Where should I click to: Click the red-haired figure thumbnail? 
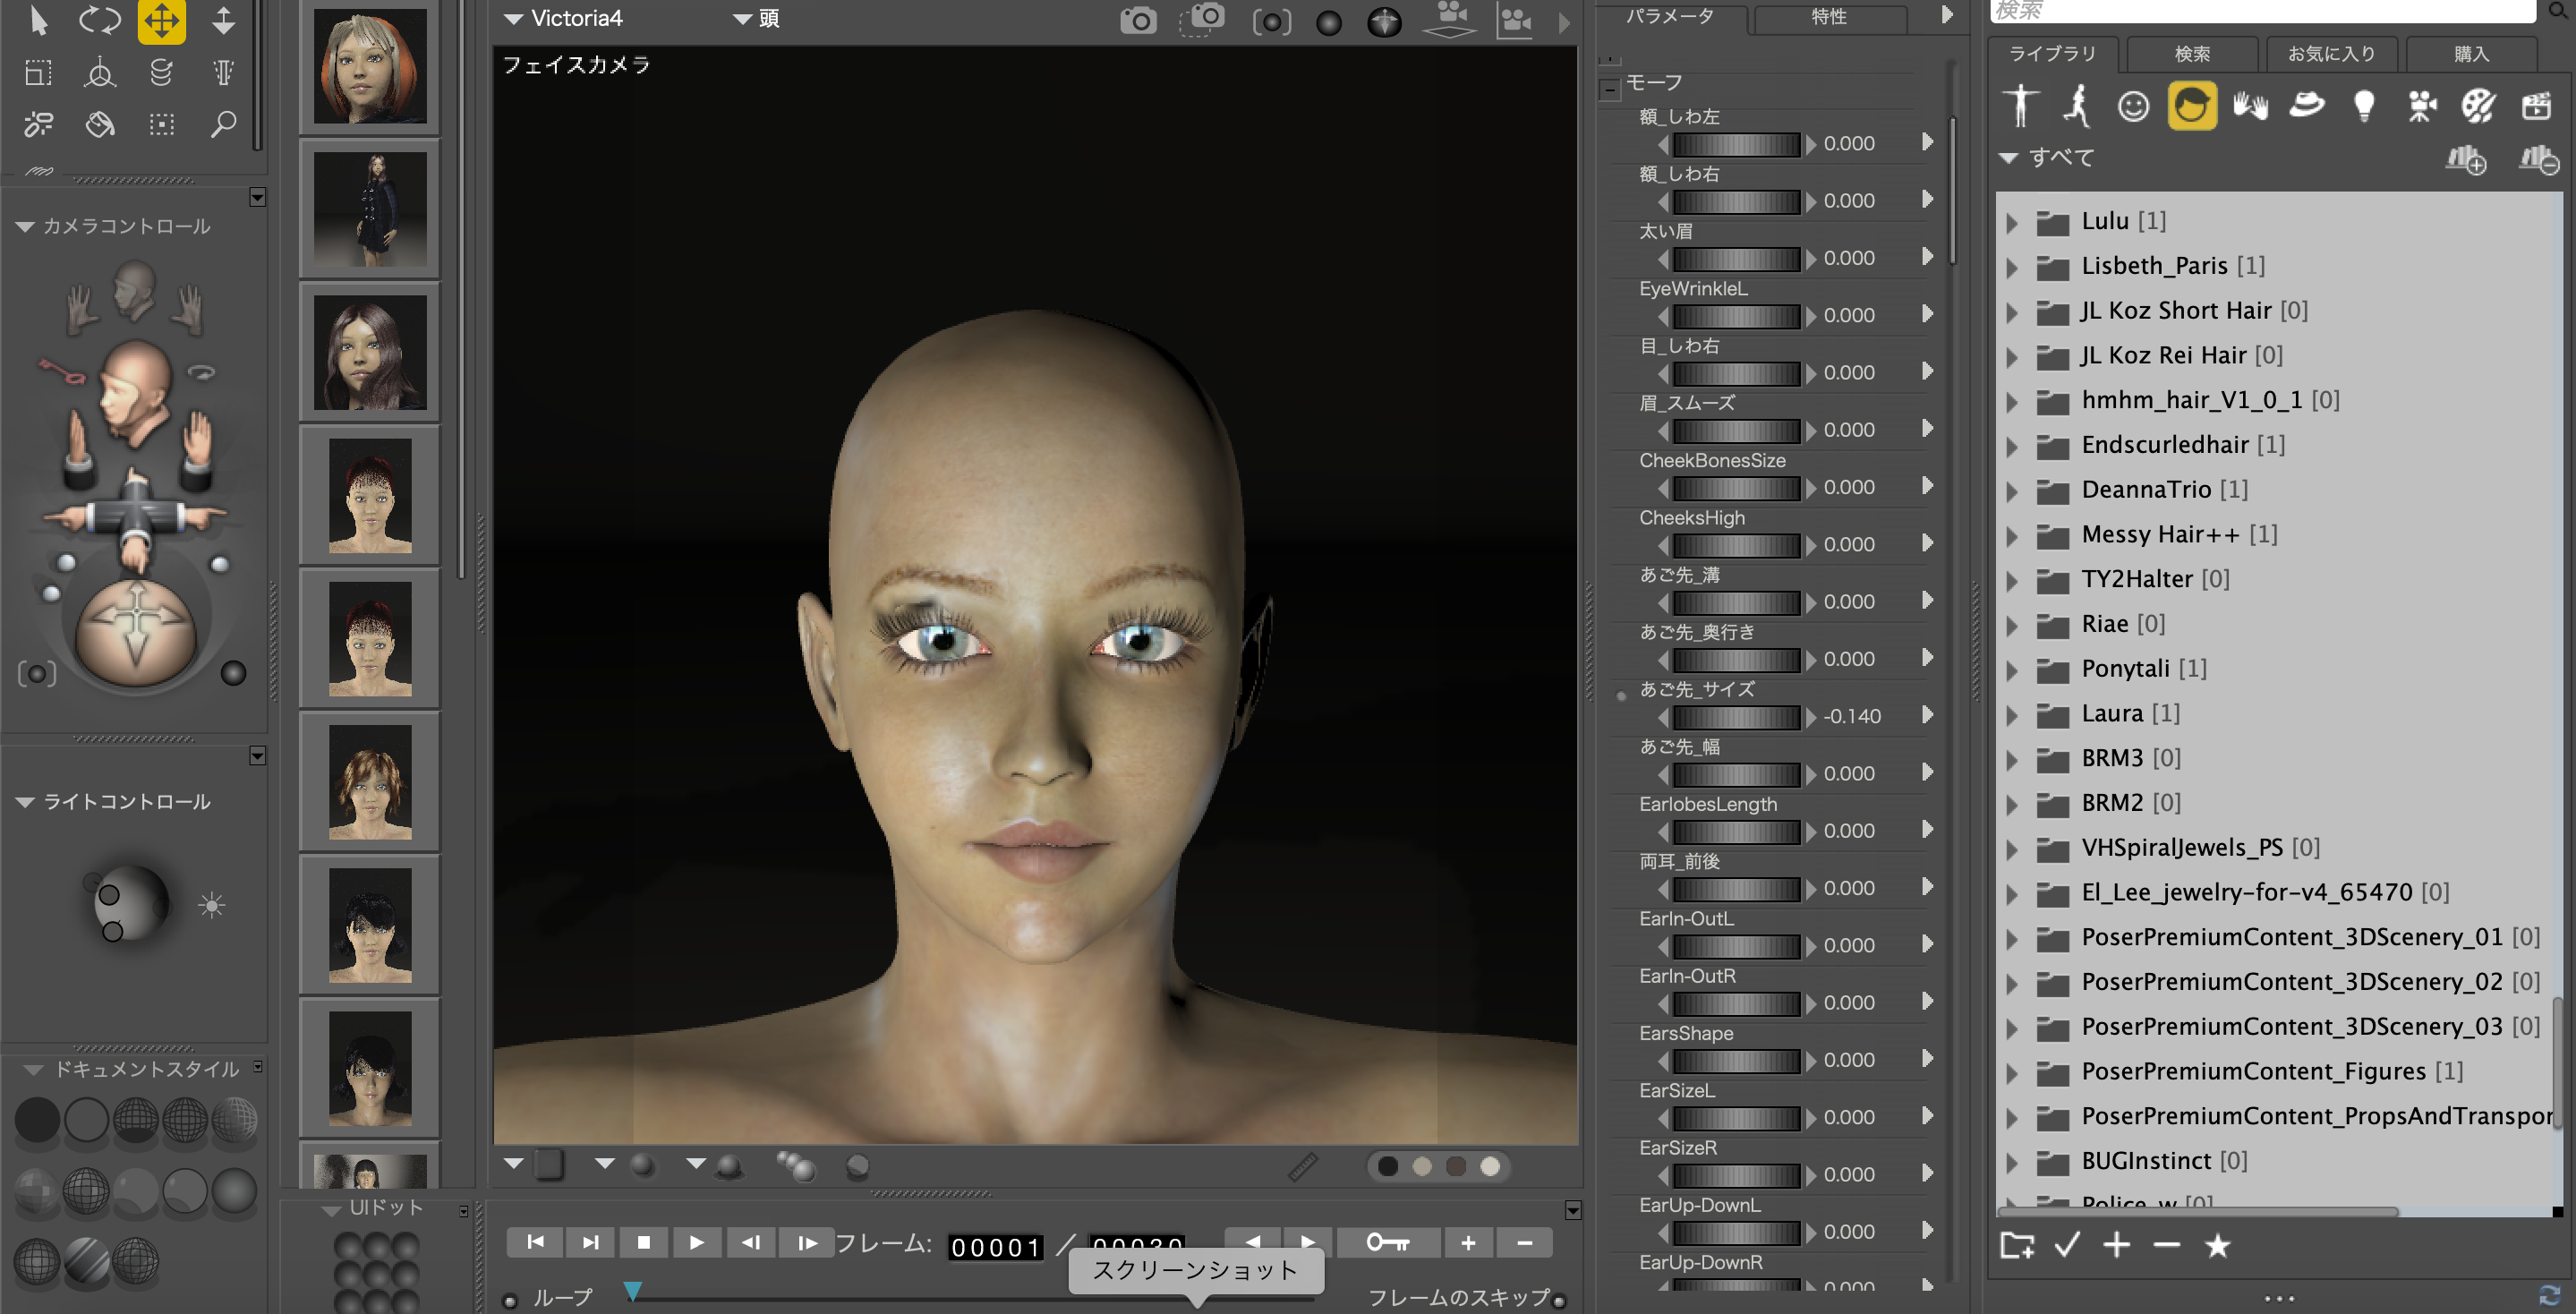click(x=370, y=66)
